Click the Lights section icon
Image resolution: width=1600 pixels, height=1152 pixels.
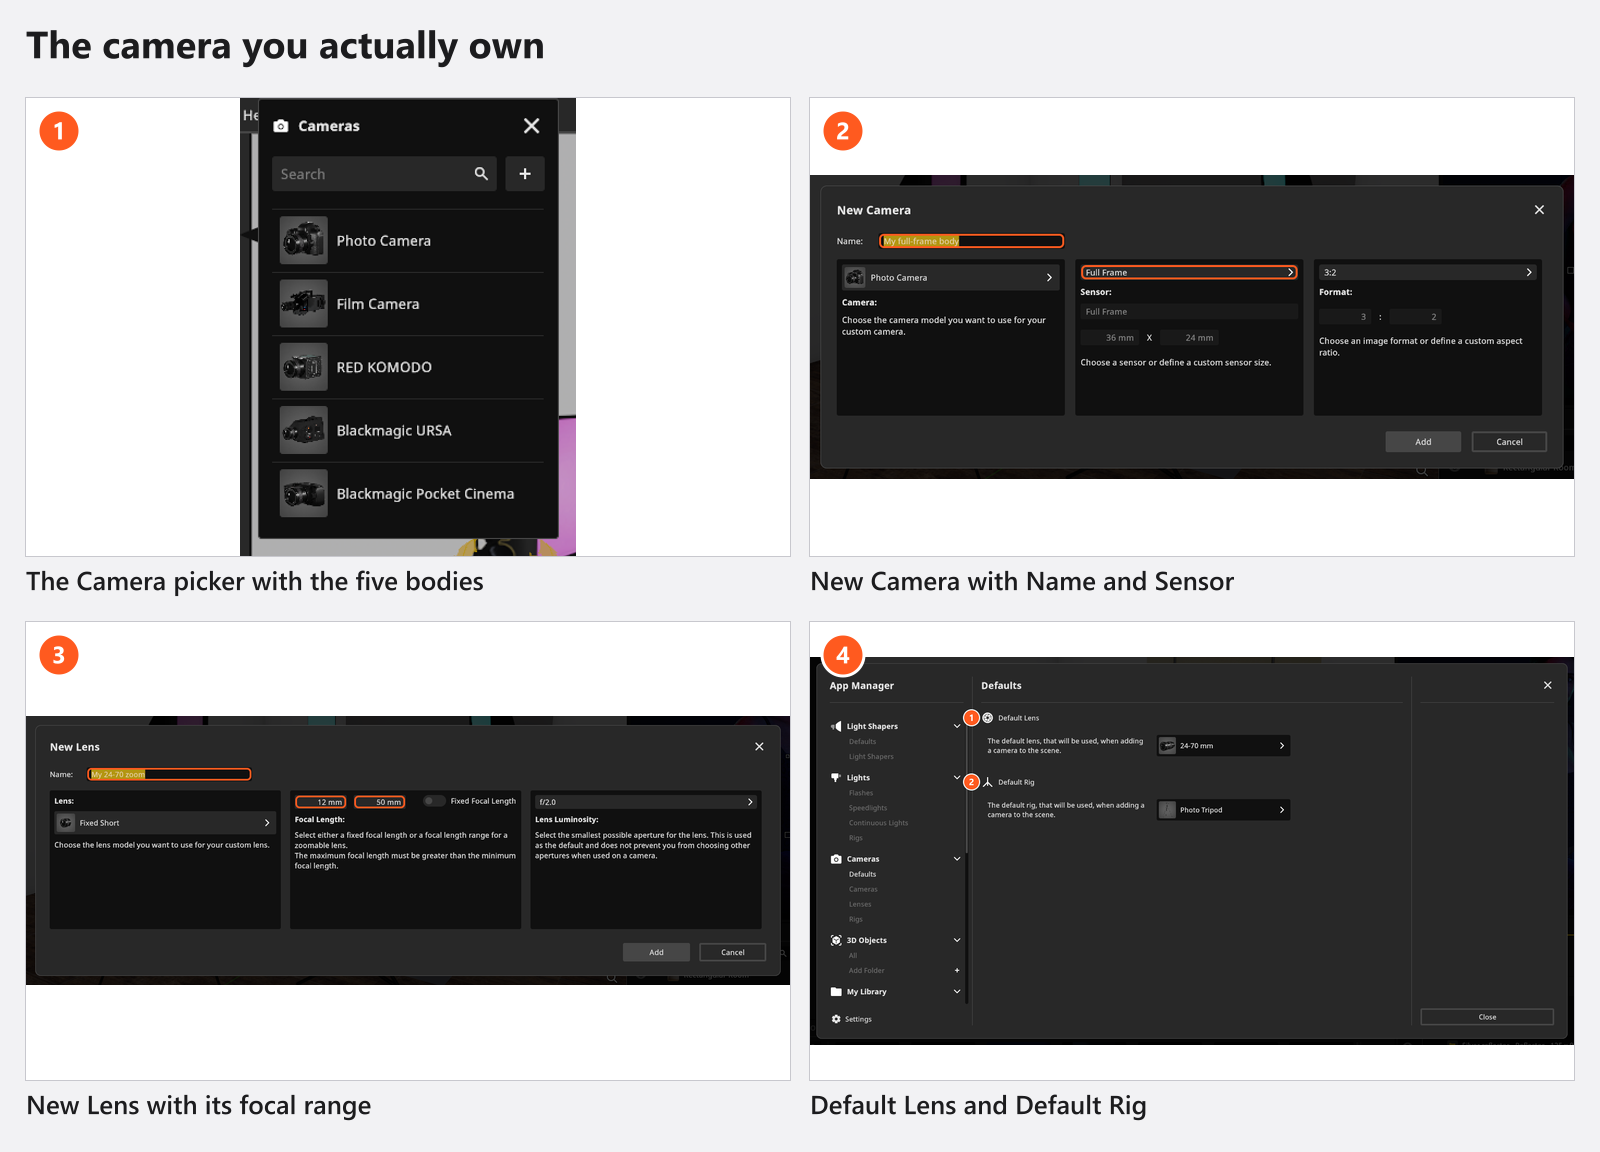point(836,778)
